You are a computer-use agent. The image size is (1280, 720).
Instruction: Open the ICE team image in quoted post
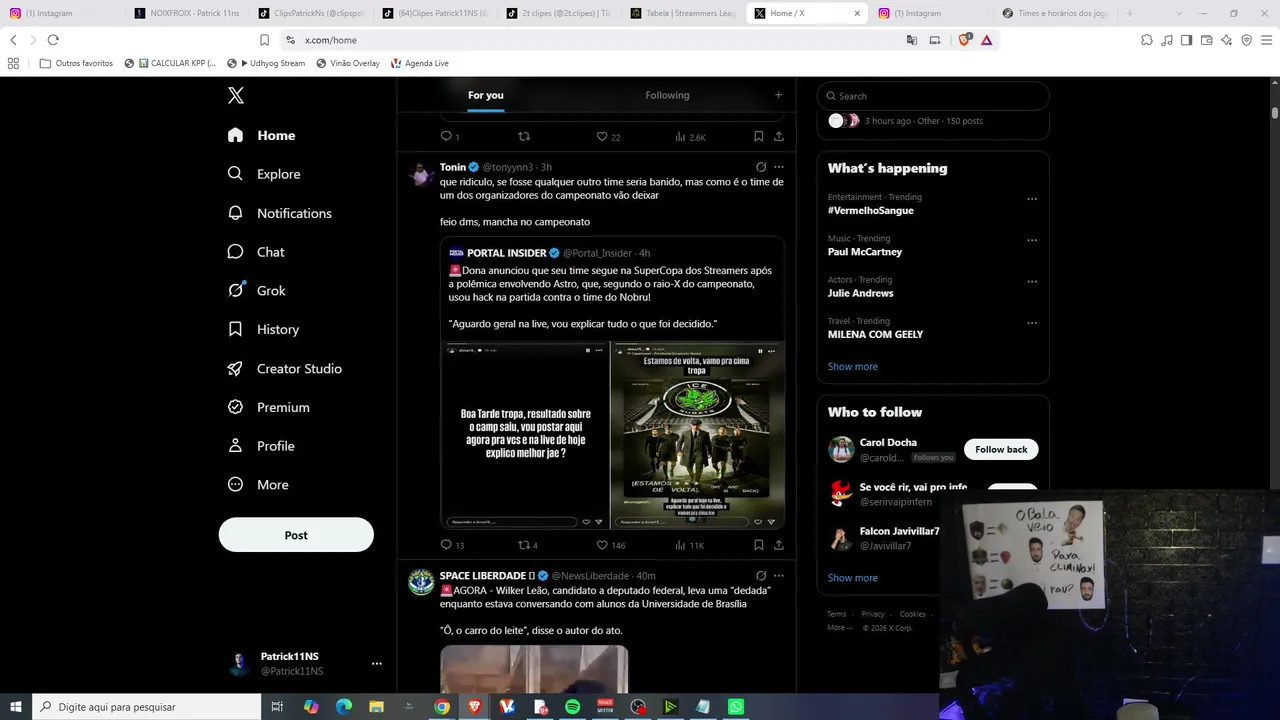click(697, 435)
